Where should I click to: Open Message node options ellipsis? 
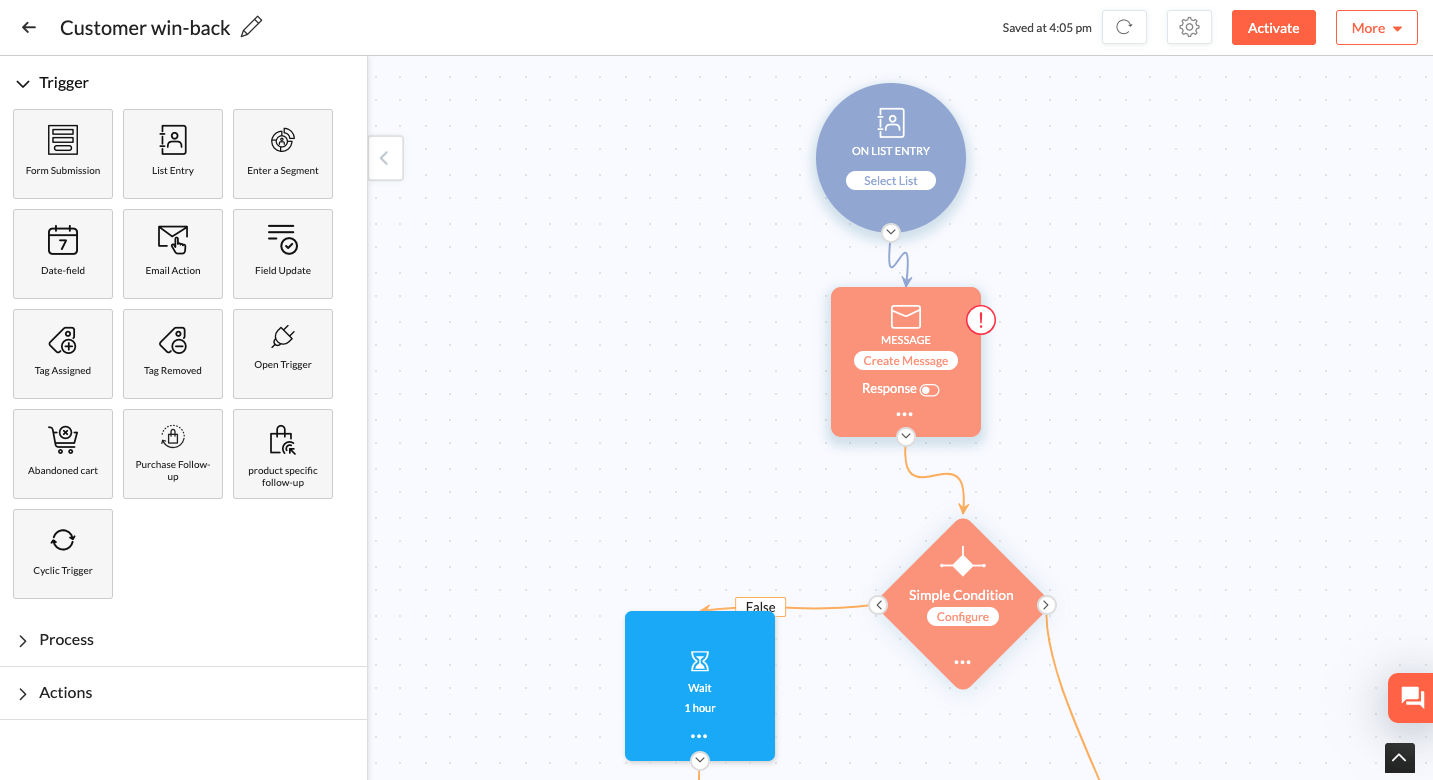coord(905,414)
